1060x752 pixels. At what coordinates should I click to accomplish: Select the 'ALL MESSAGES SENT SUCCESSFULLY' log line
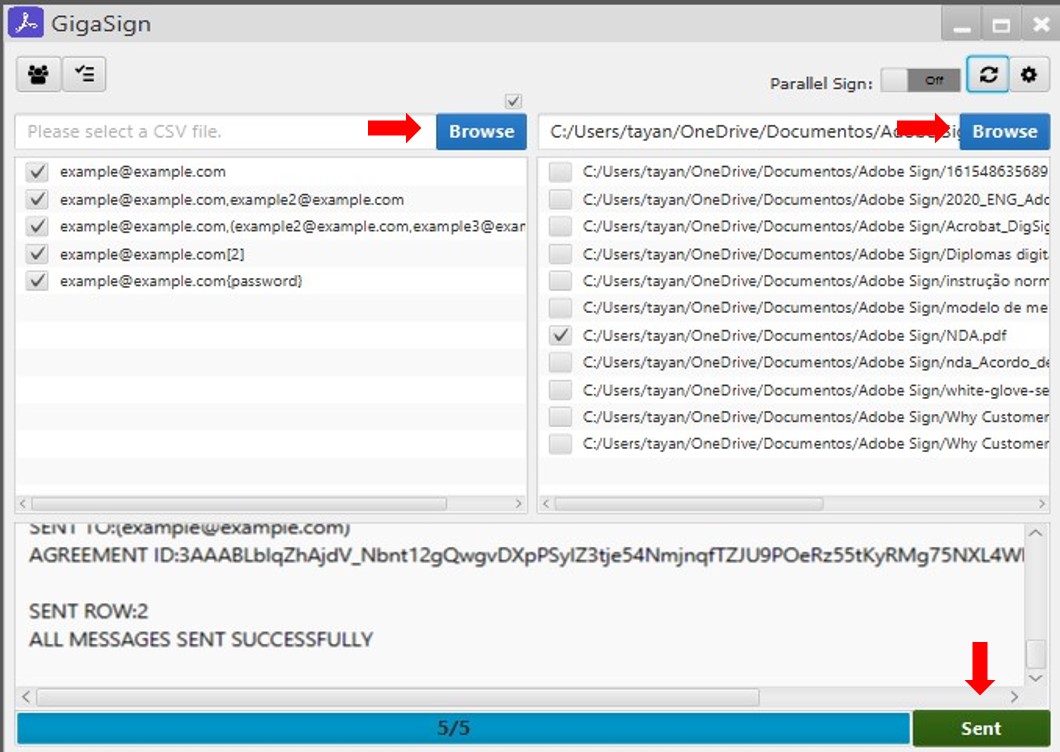[201, 639]
